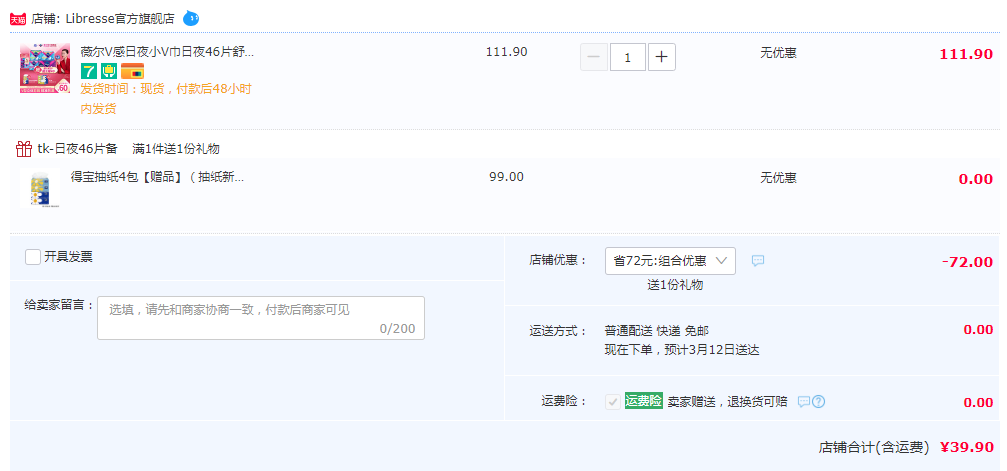Toggle the 运费险 freight insurance checkbox

(x=613, y=402)
